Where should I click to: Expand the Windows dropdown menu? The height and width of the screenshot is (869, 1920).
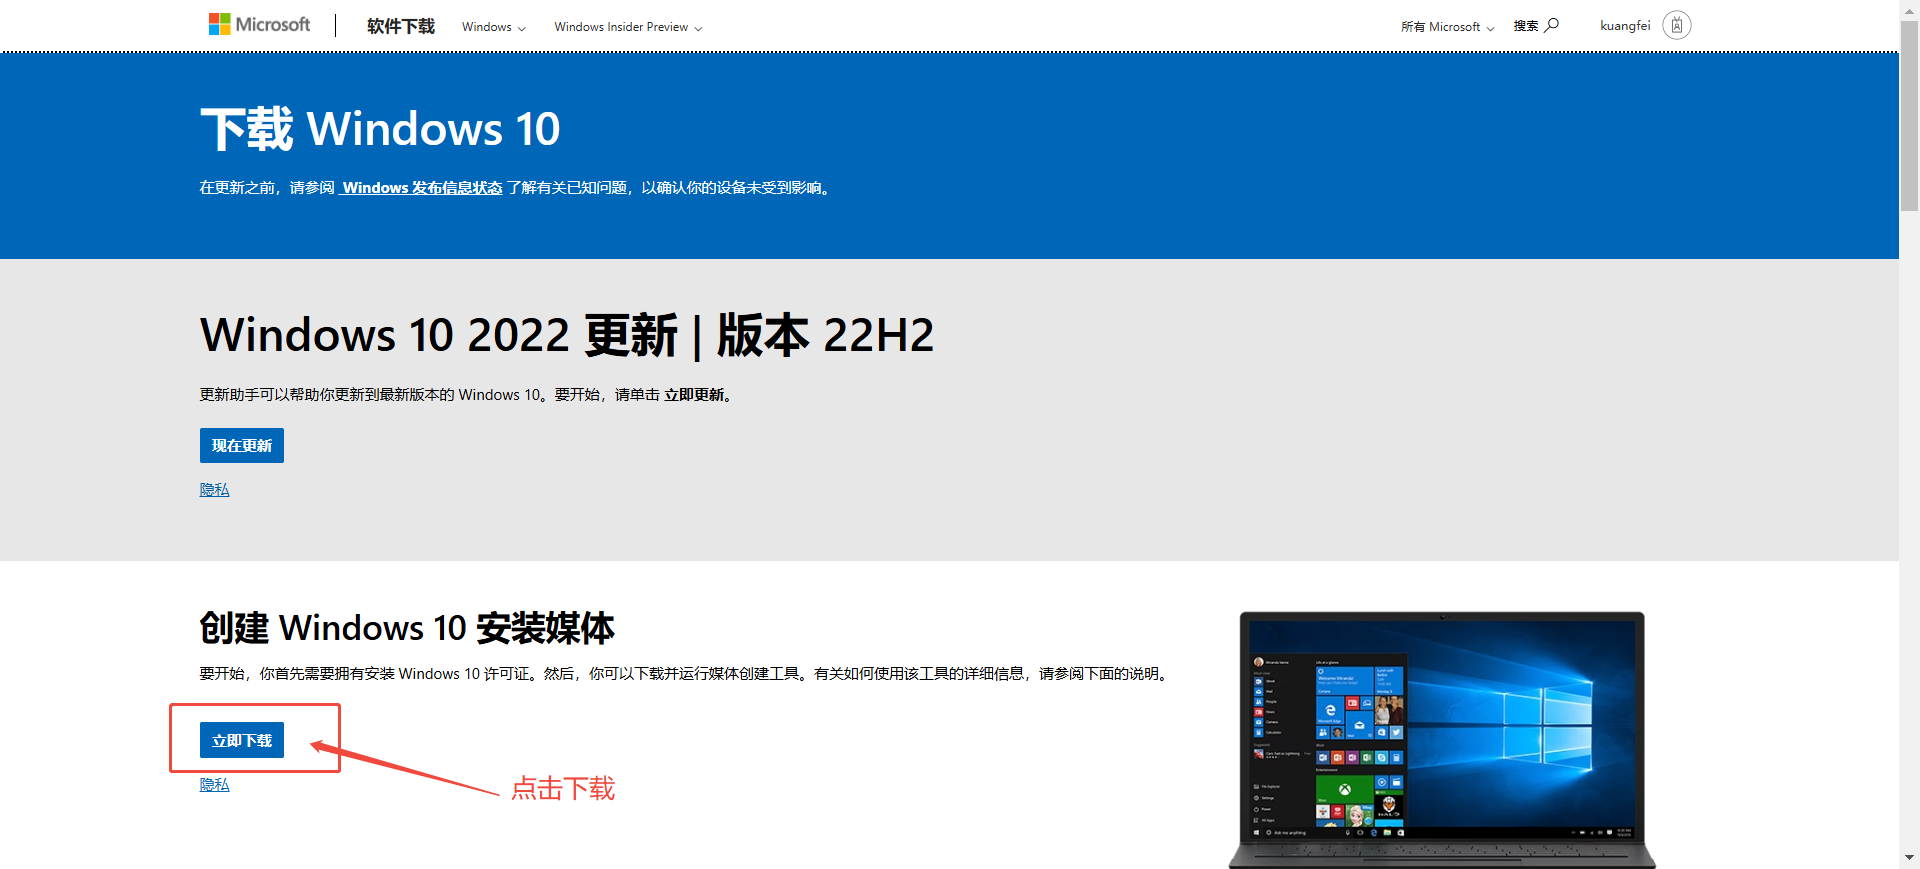[493, 27]
